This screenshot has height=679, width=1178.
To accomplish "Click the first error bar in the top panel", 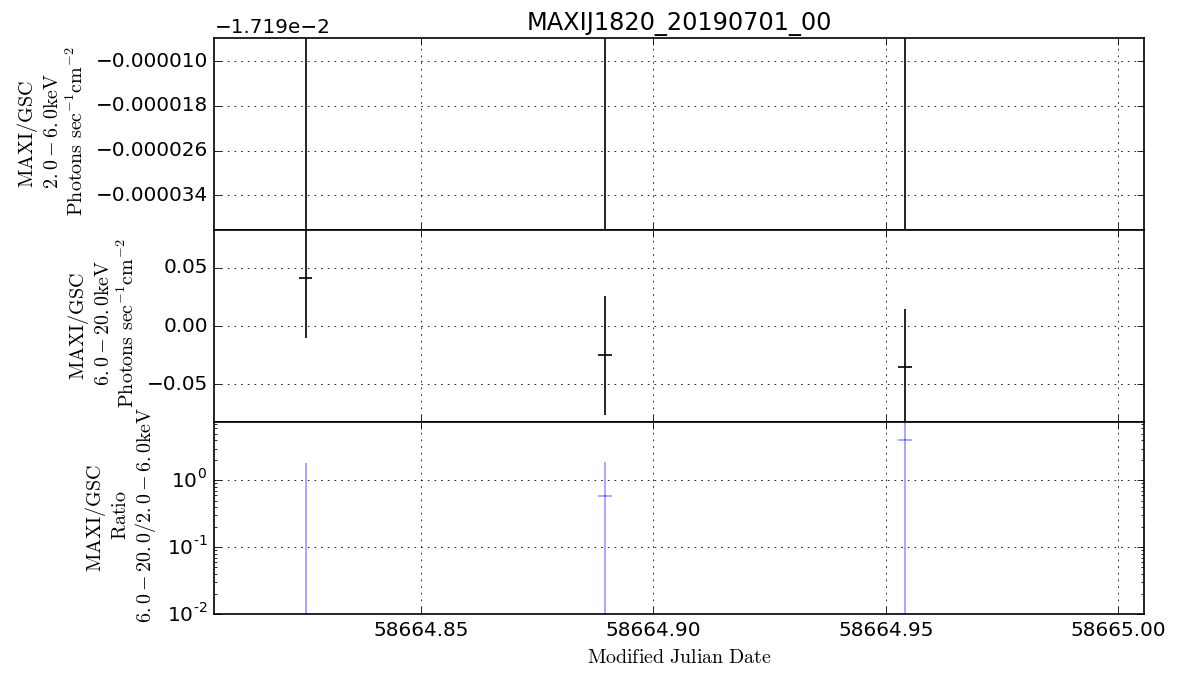I will click(x=306, y=134).
